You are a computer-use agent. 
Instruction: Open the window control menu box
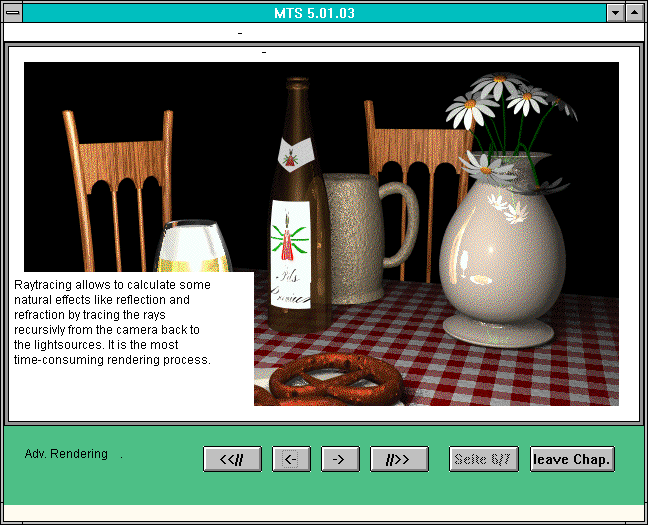[x=12, y=13]
